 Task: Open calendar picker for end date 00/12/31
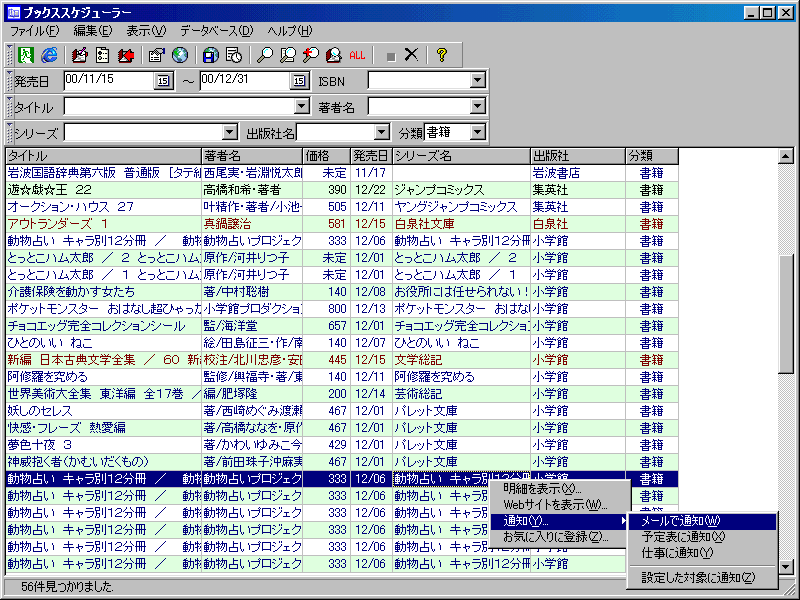(299, 81)
